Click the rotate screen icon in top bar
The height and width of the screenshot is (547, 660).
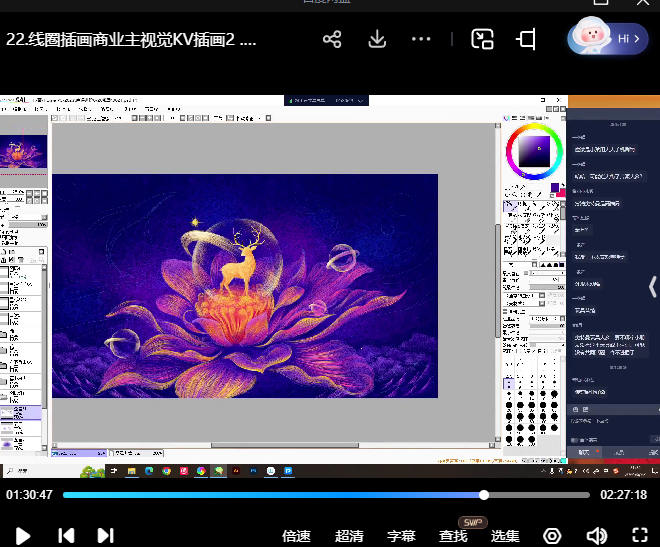[526, 39]
